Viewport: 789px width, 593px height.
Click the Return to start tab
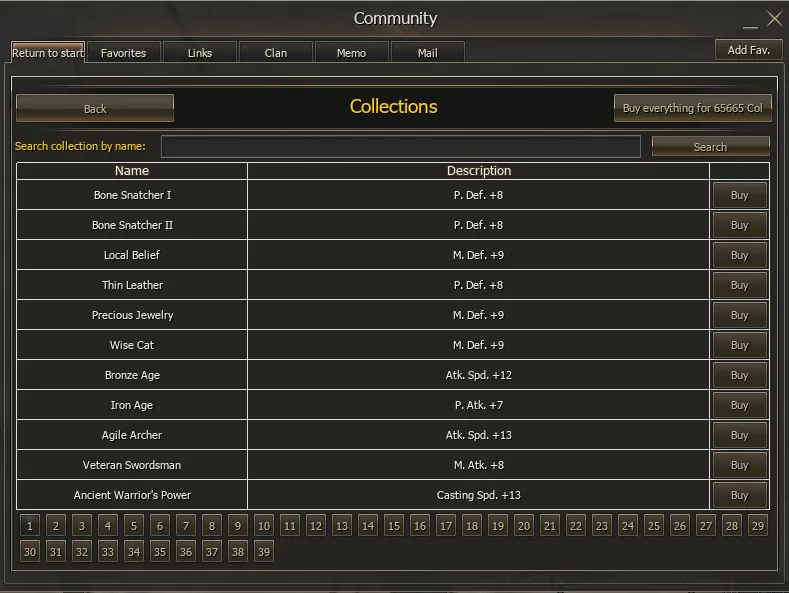(x=48, y=53)
